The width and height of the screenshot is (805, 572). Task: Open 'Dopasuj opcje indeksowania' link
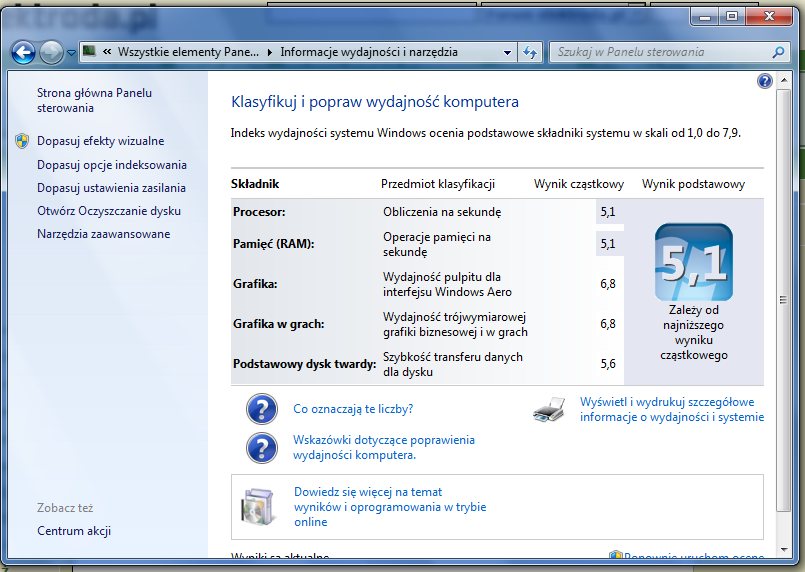pyautogui.click(x=112, y=165)
